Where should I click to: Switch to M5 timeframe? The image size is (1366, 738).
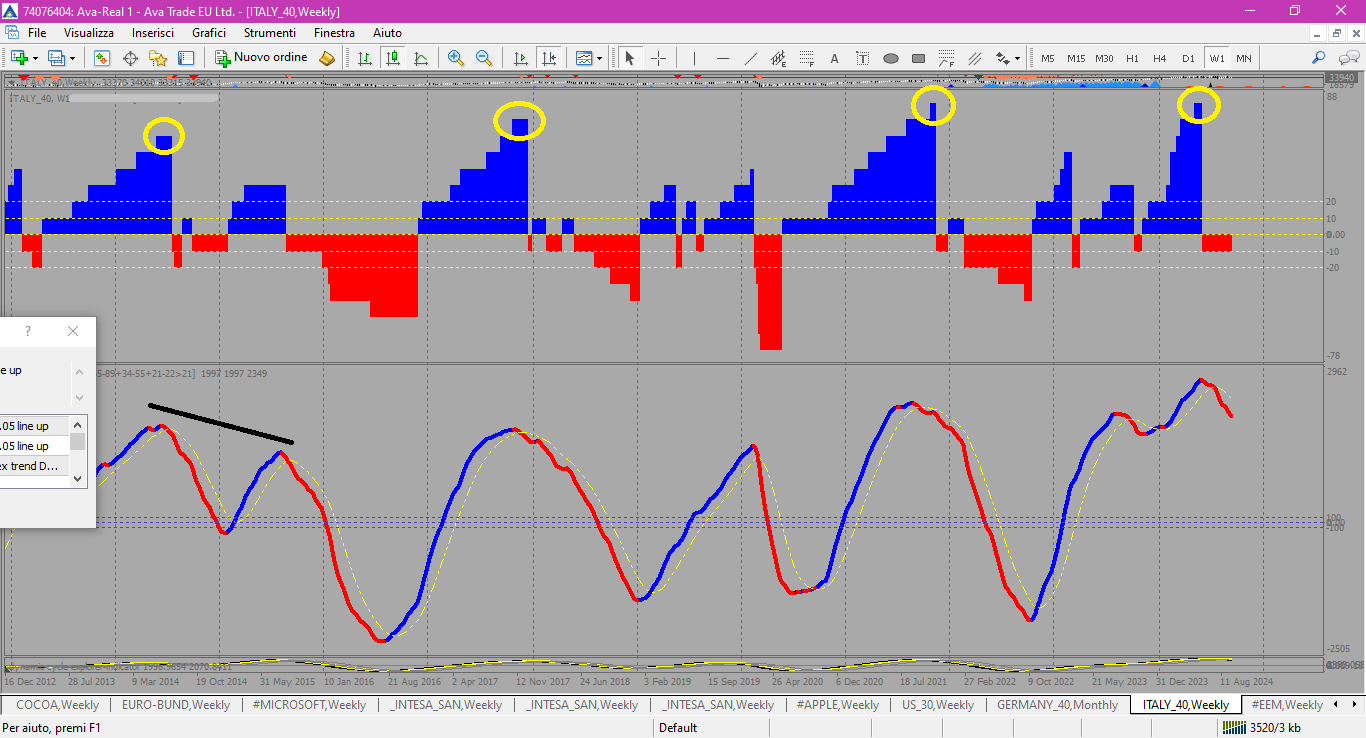pyautogui.click(x=1047, y=58)
